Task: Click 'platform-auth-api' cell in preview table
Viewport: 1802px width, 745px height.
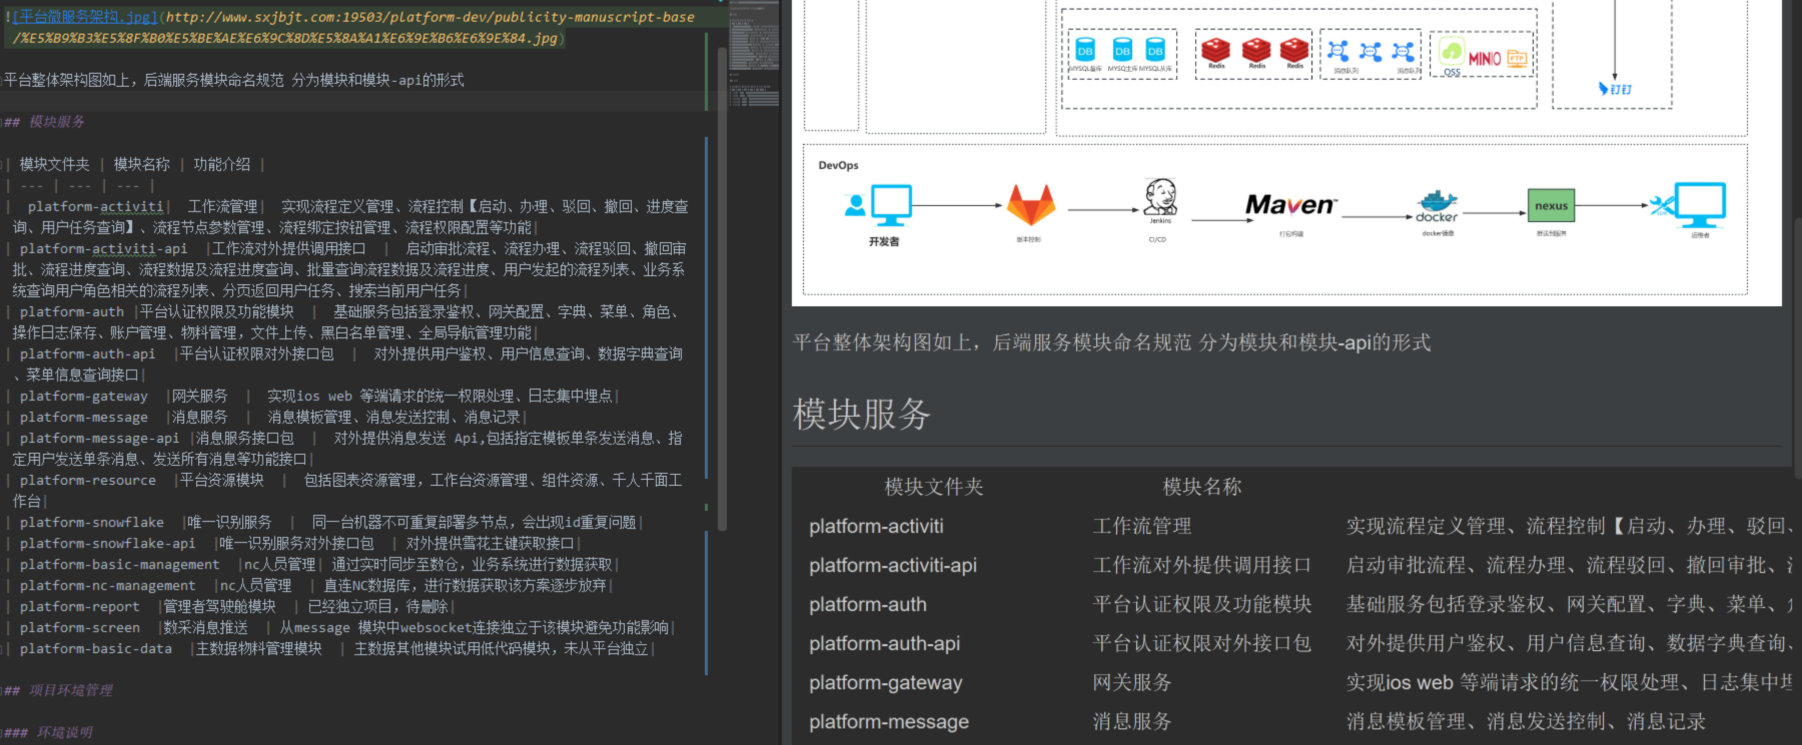Action: click(885, 643)
